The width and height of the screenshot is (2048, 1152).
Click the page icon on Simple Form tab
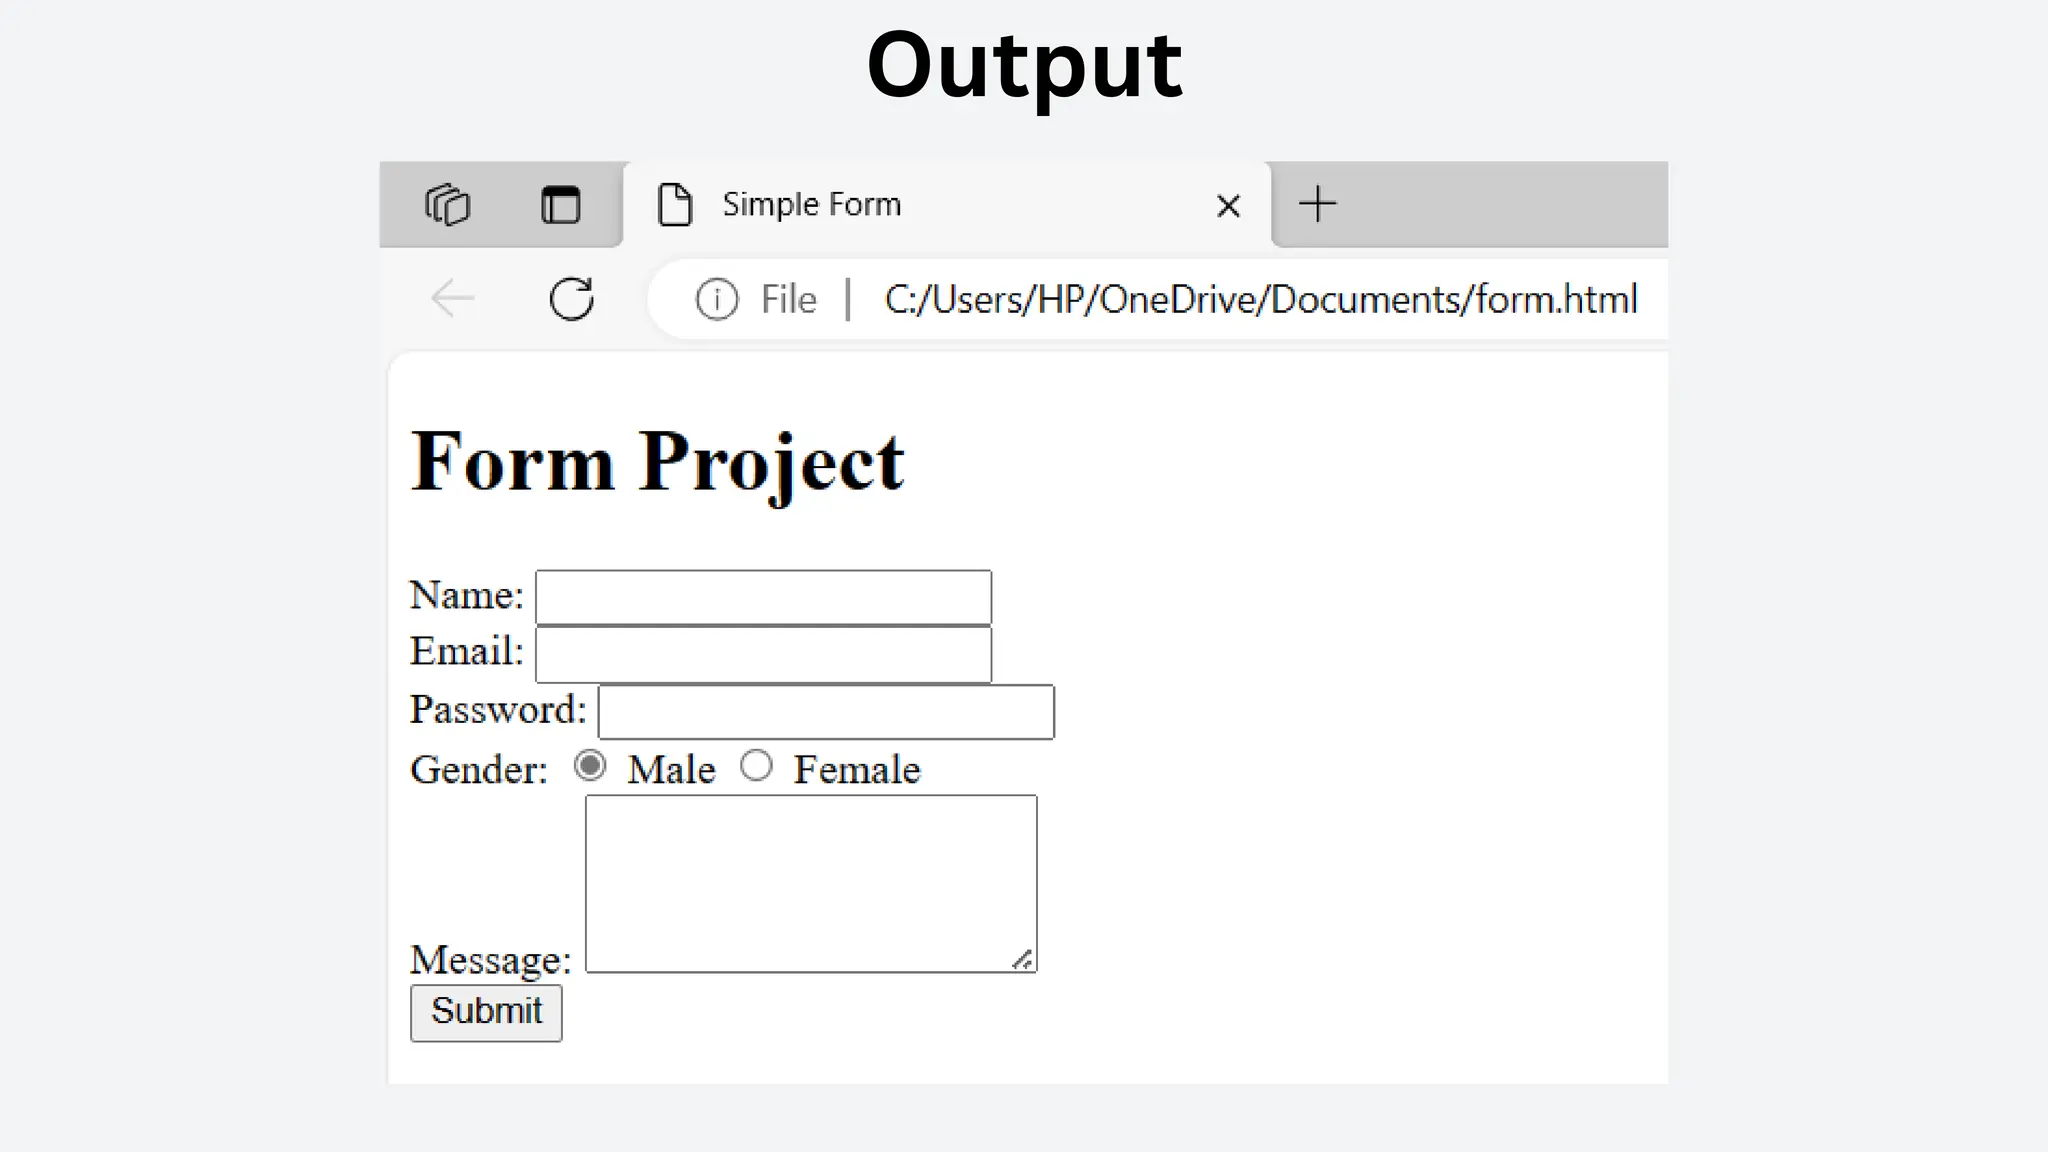pyautogui.click(x=675, y=205)
